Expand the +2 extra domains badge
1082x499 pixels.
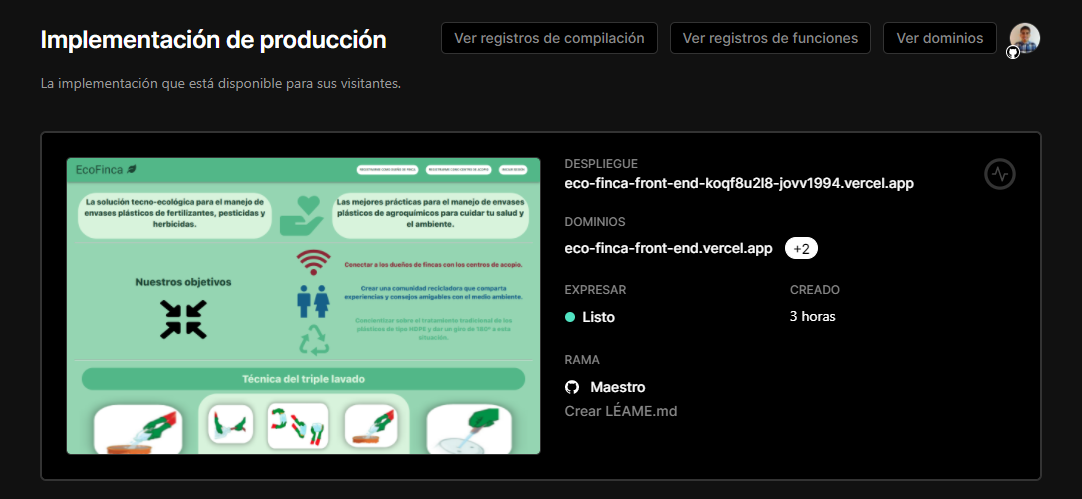(x=801, y=249)
